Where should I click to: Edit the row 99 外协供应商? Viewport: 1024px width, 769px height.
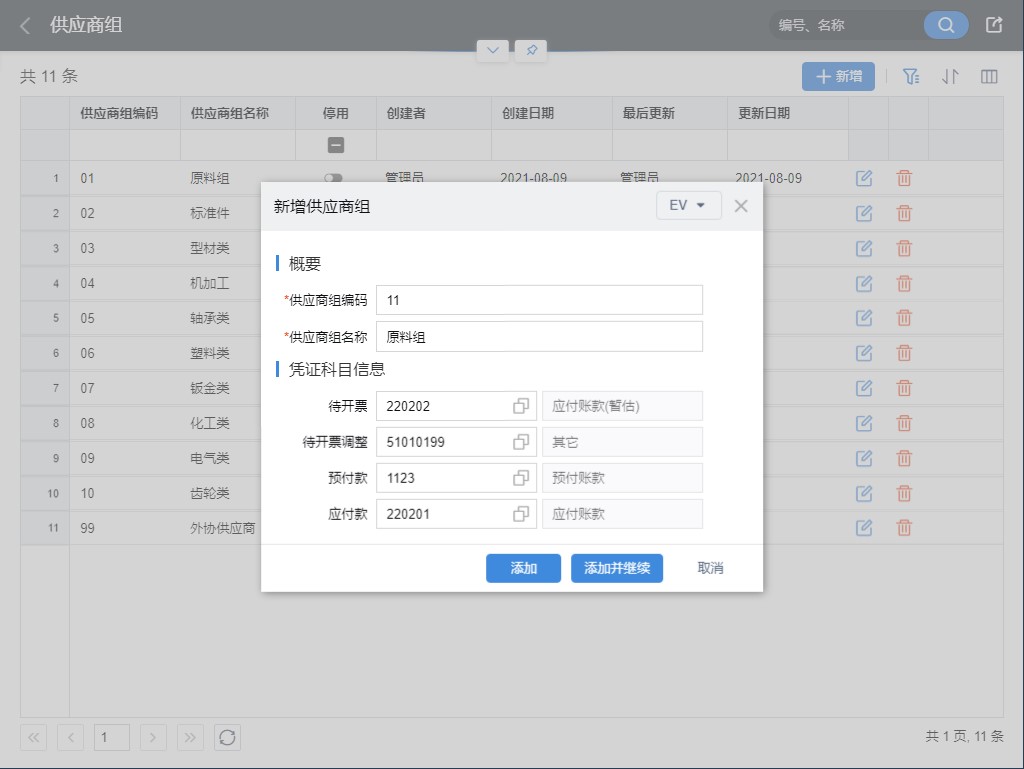pos(864,527)
